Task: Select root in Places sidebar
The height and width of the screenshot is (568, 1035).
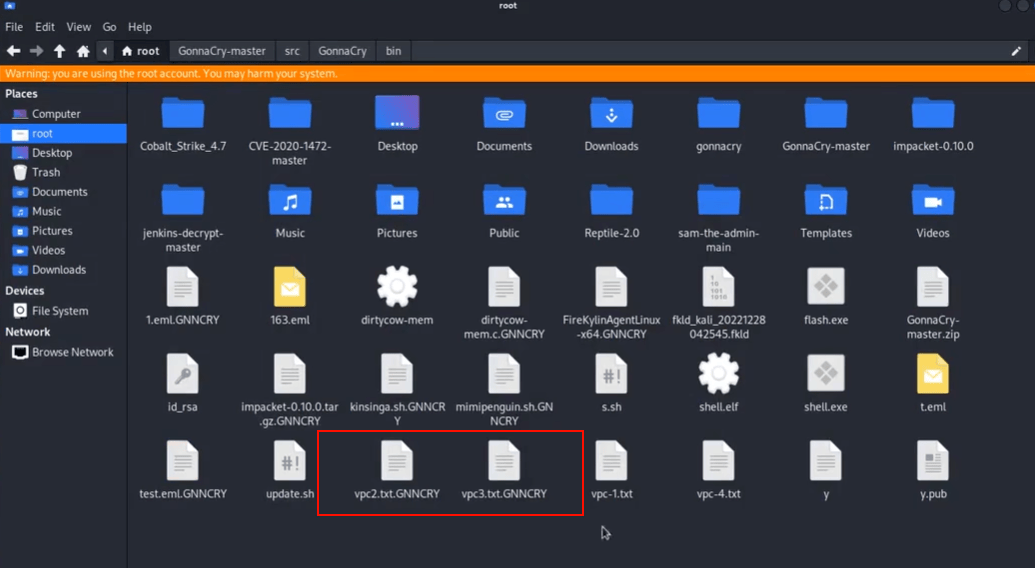Action: click(63, 133)
